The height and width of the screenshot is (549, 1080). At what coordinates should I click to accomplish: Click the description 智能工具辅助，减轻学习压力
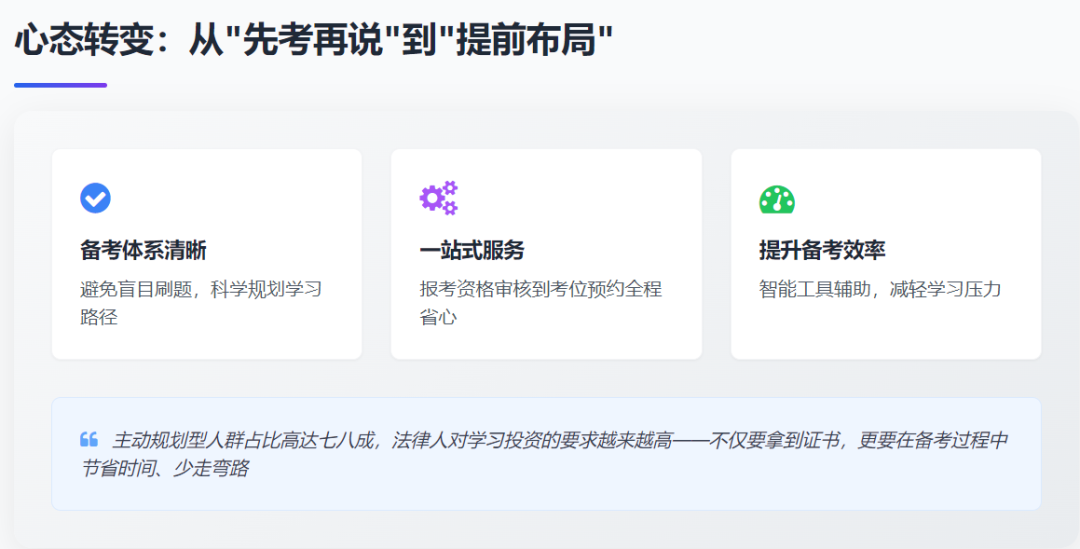pos(880,289)
